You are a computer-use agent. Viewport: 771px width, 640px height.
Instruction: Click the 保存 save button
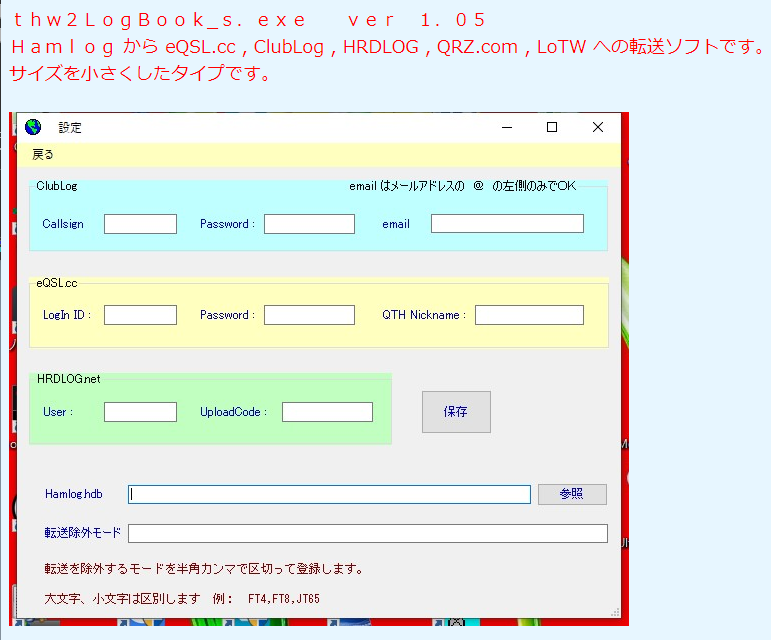tap(456, 412)
